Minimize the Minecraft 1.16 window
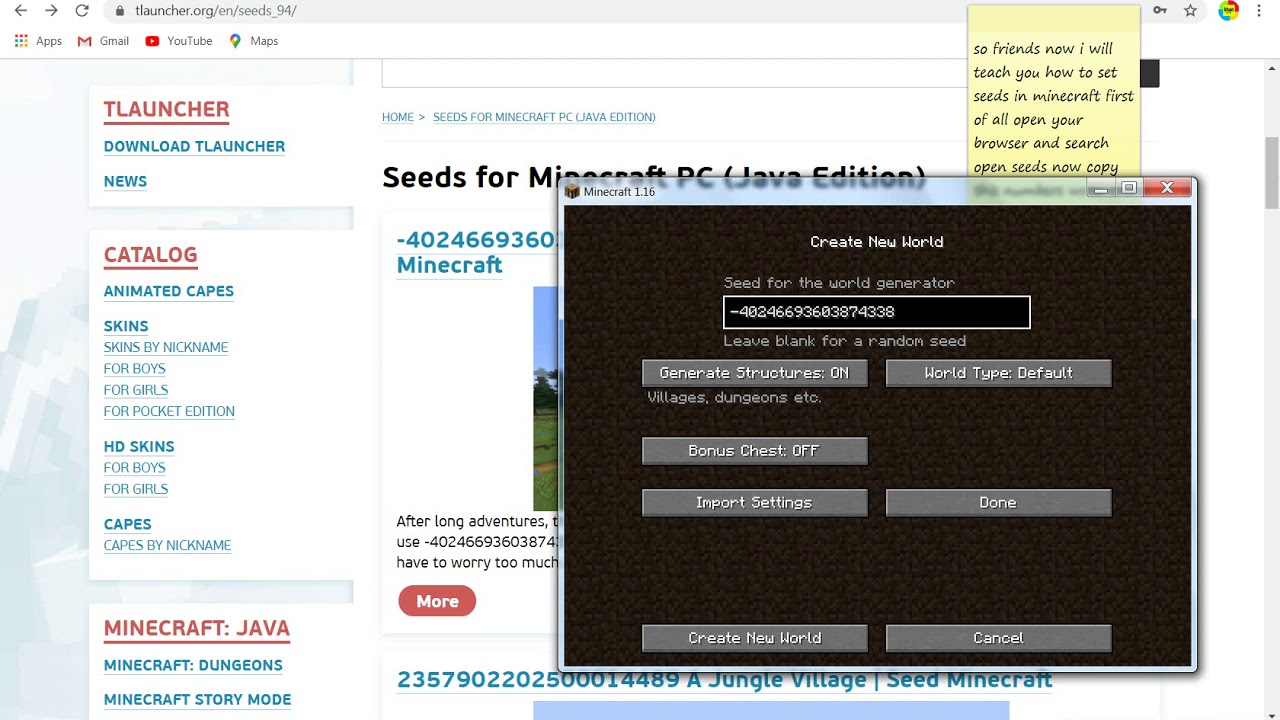The image size is (1280, 720). tap(1101, 188)
